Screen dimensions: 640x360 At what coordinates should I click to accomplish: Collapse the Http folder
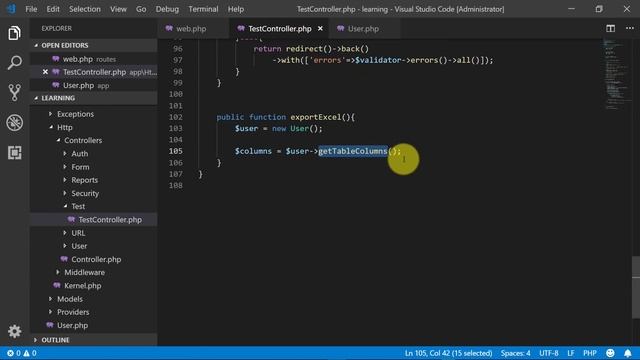coord(64,127)
